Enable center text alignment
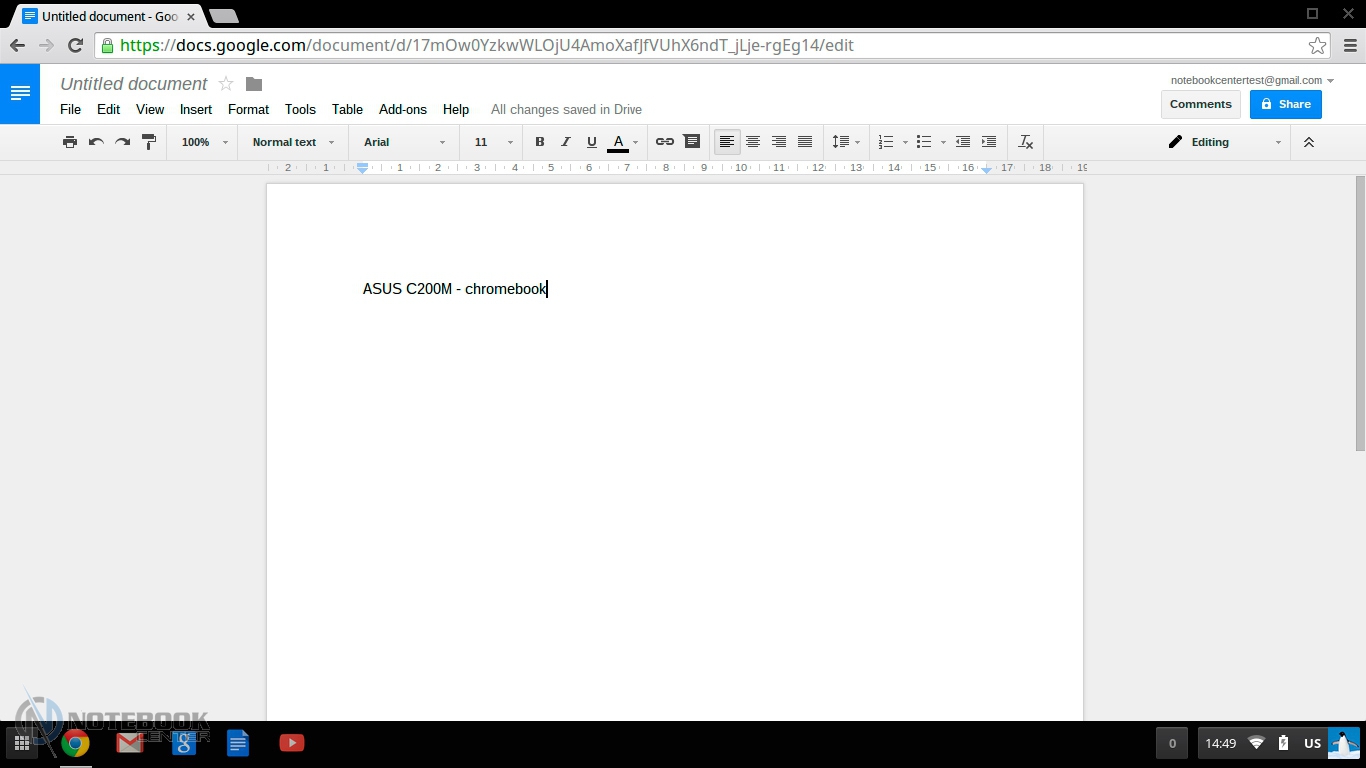The width and height of the screenshot is (1366, 768). [753, 142]
